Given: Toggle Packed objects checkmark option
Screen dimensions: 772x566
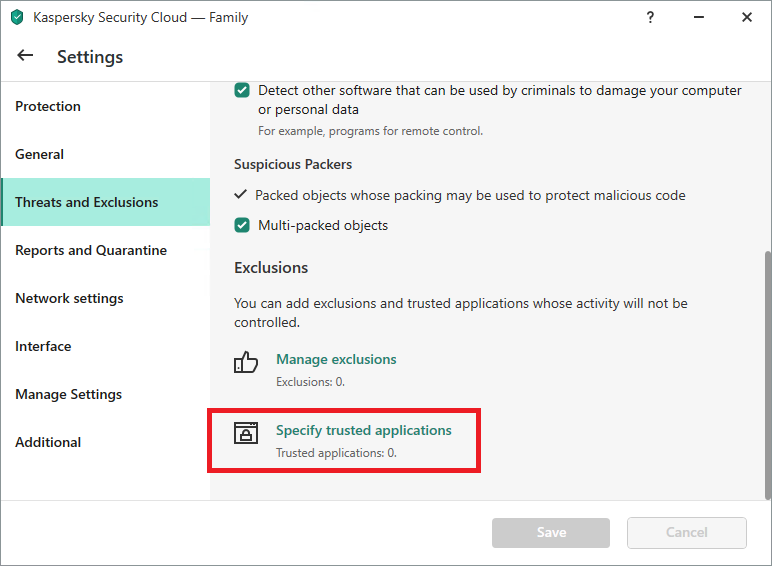Looking at the screenshot, I should [x=241, y=195].
